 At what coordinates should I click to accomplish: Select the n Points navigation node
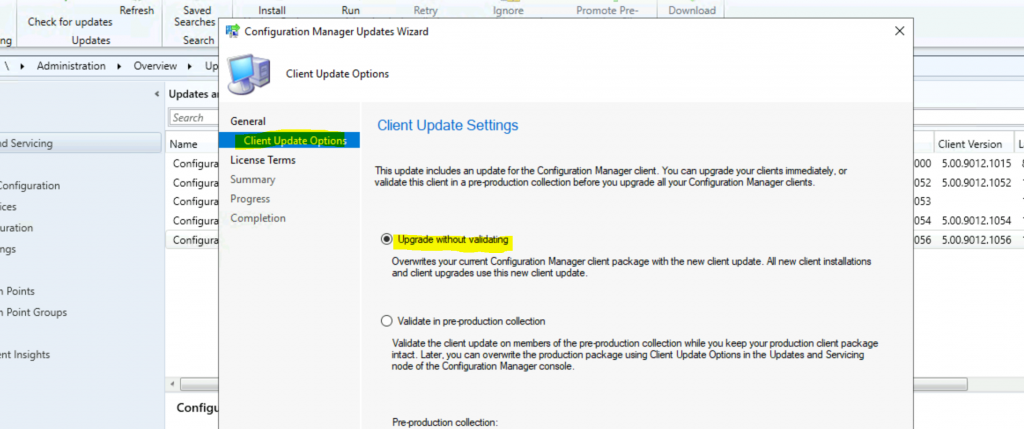18,291
